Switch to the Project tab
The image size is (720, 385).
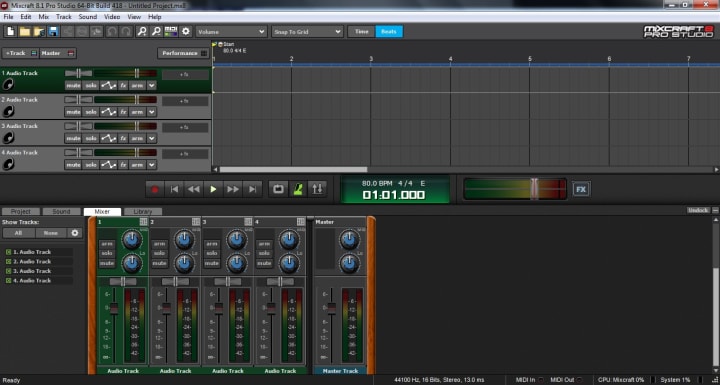click(x=21, y=211)
